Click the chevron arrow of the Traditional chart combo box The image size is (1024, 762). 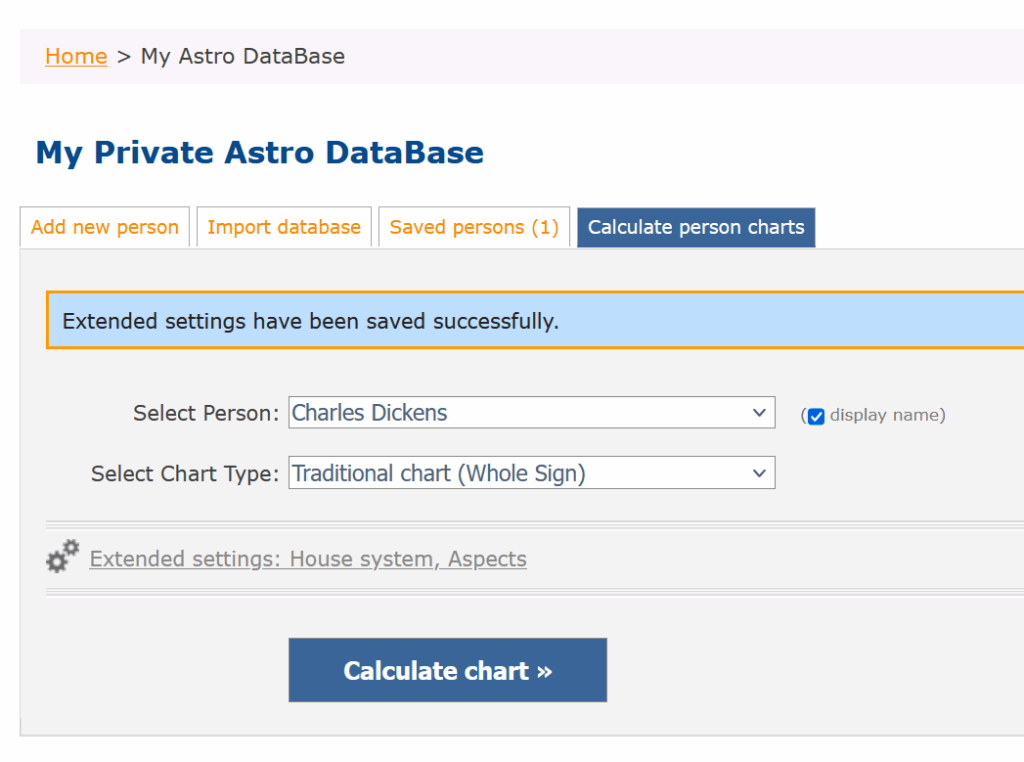(759, 473)
